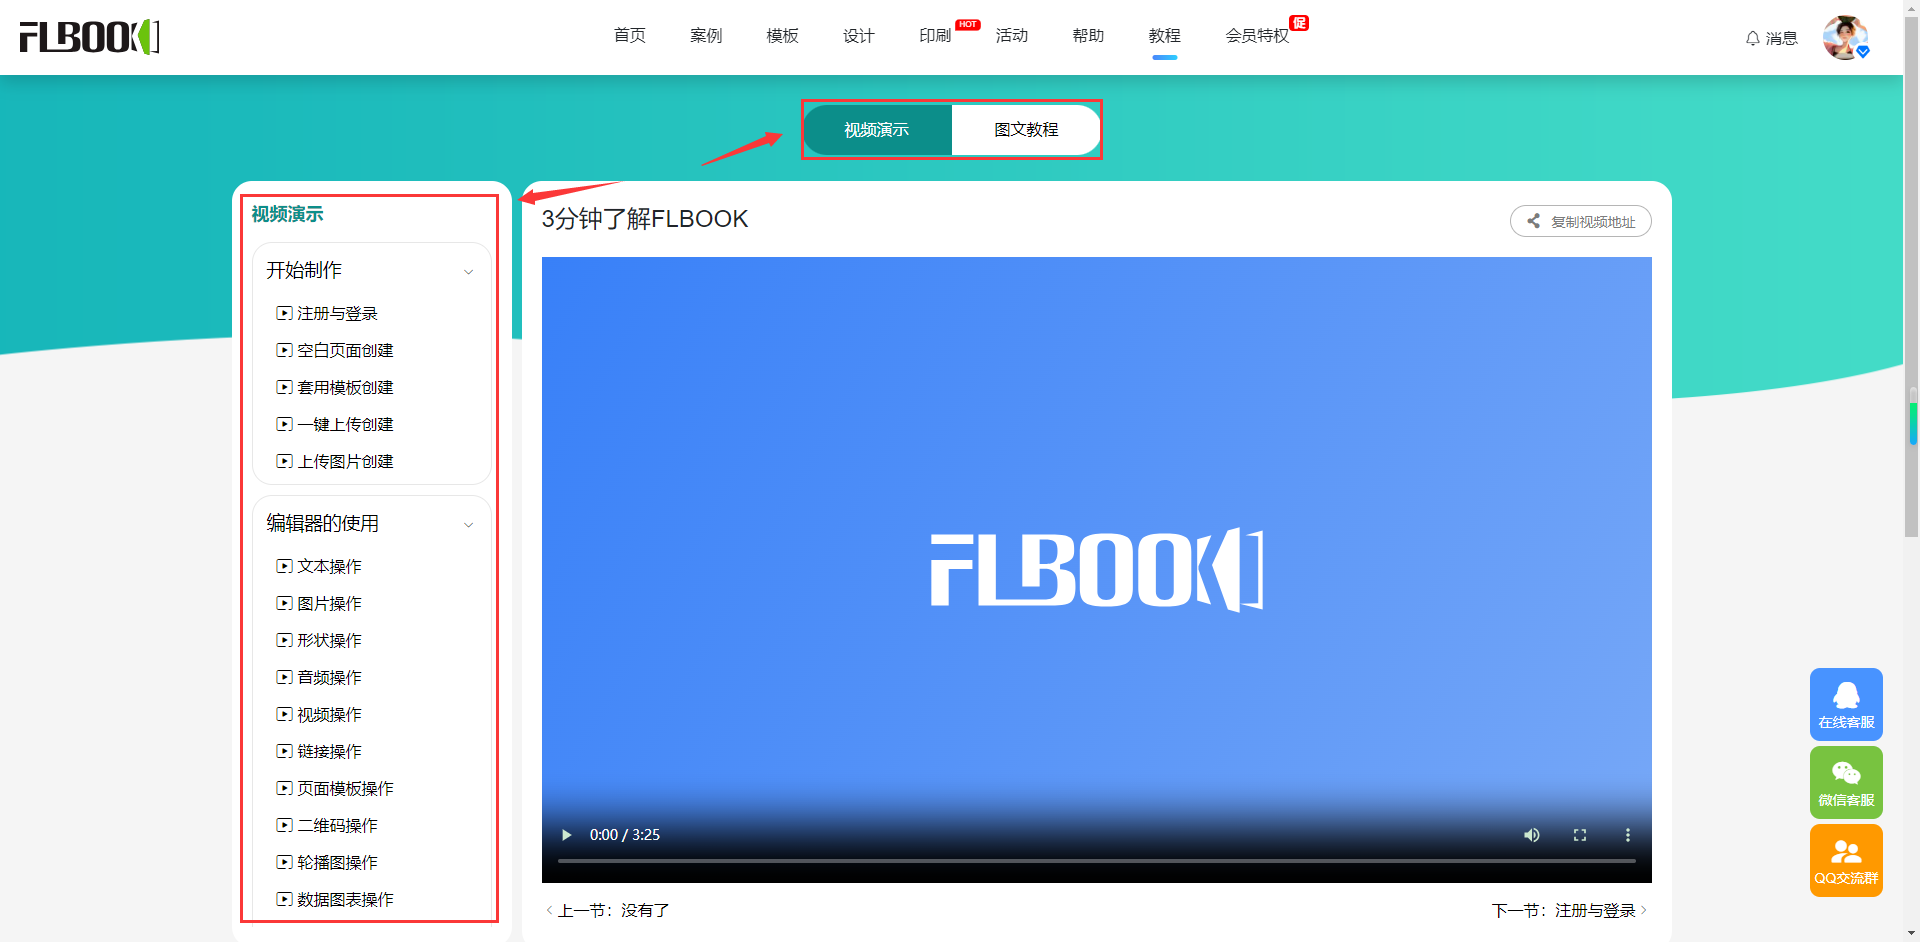Switch to the 视频演示 toggle tab
The height and width of the screenshot is (942, 1920).
877,130
